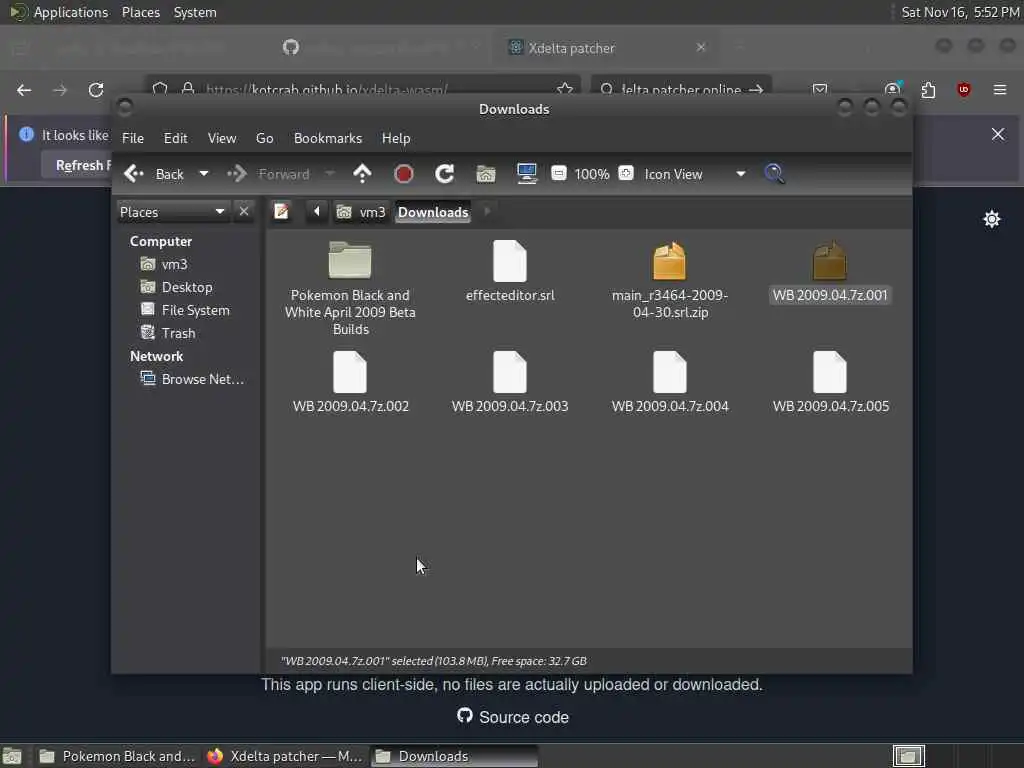Viewport: 1024px width, 768px height.
Task: Reload the page in Firefox
Action: [x=96, y=89]
